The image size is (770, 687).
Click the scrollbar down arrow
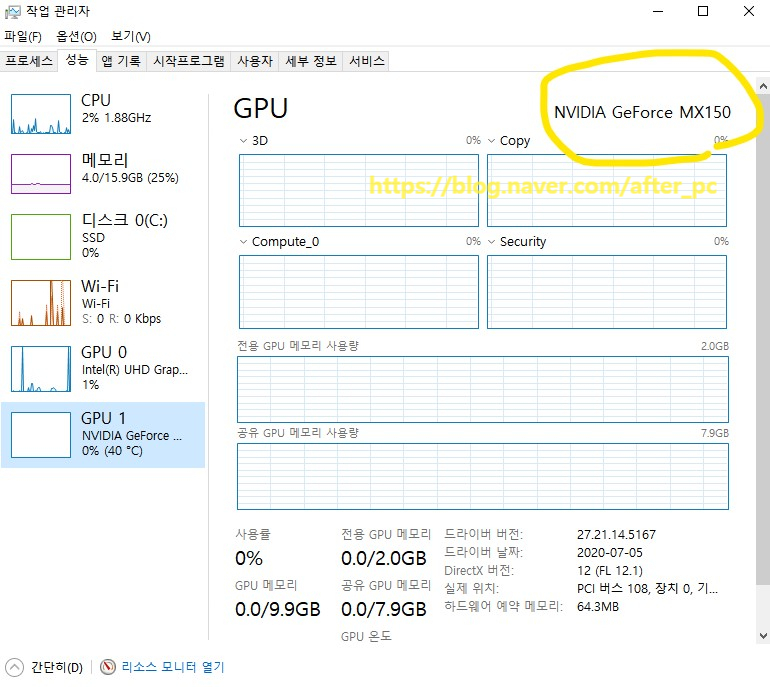(763, 636)
